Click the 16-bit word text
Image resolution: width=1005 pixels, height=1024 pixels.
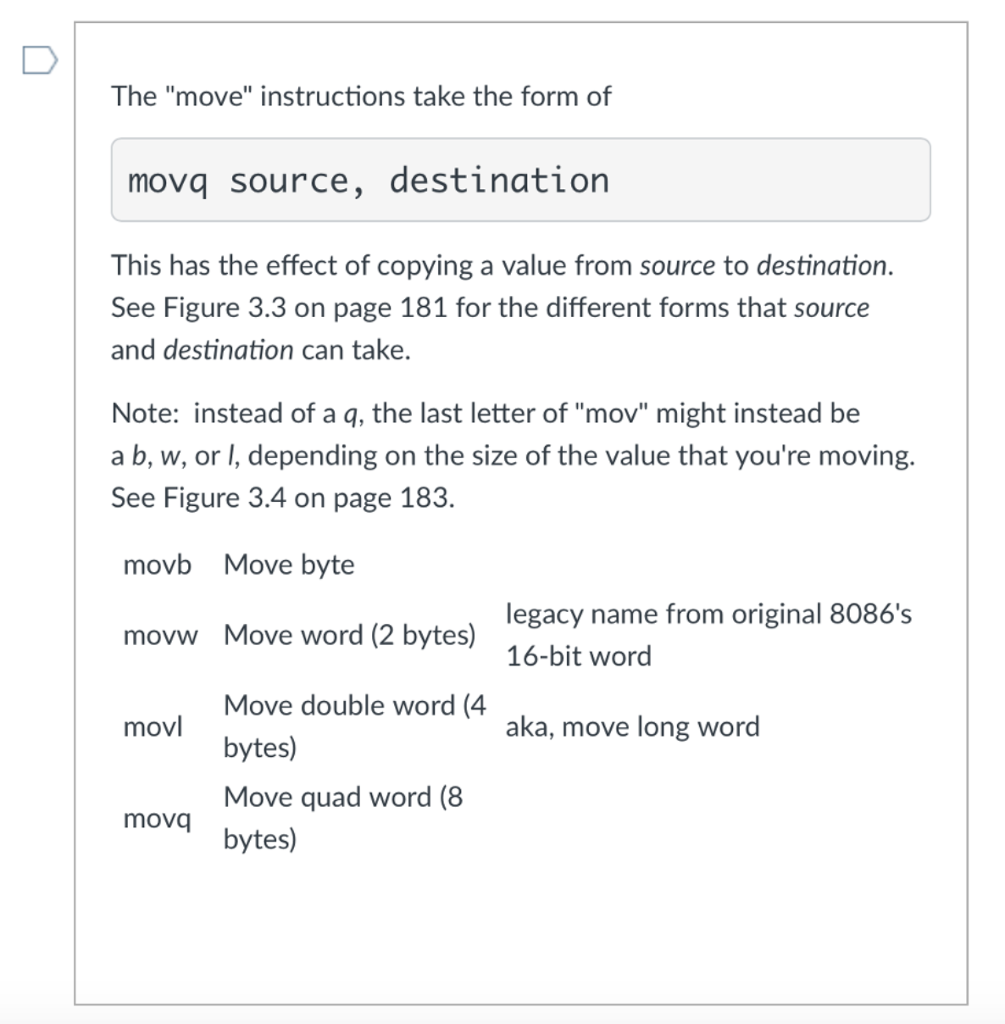[578, 656]
